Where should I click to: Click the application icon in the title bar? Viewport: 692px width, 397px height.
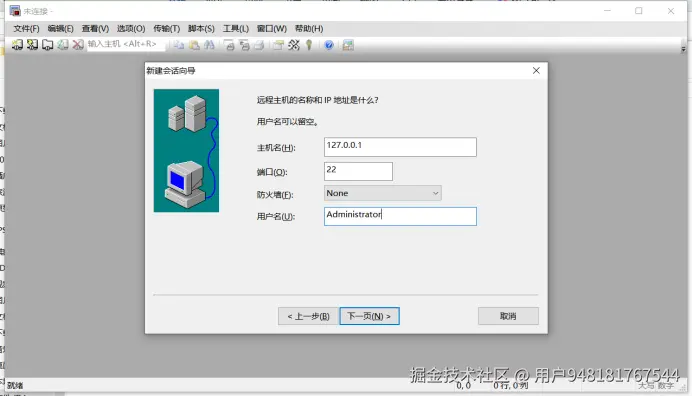[x=15, y=11]
